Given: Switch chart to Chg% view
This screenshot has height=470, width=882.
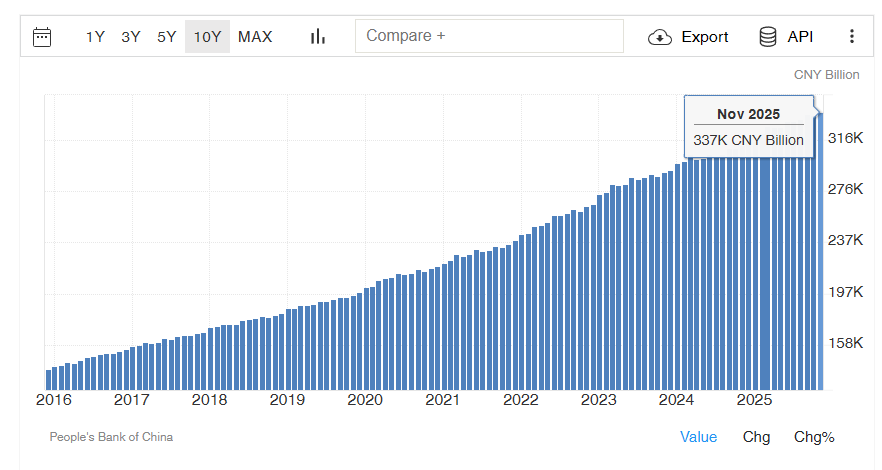Looking at the screenshot, I should 814,437.
